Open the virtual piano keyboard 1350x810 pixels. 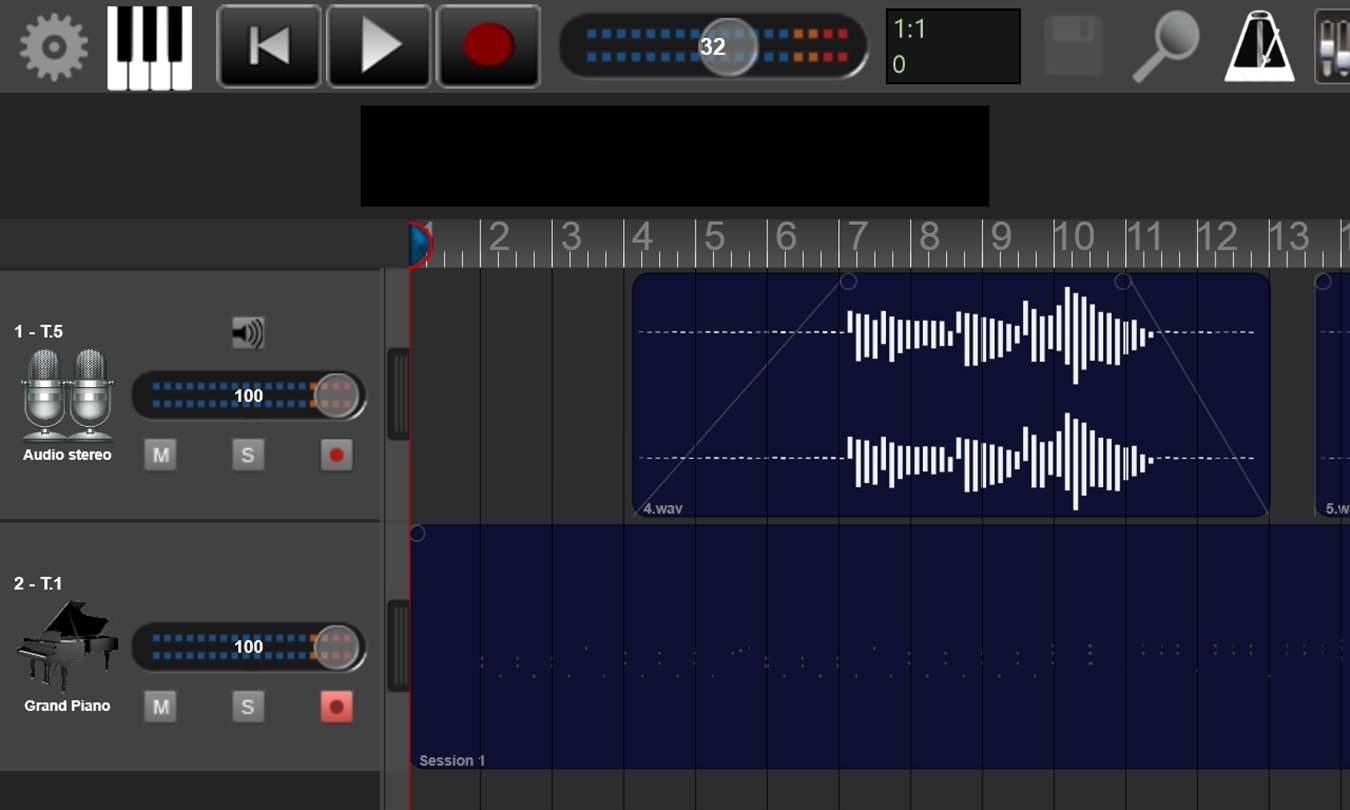coord(150,48)
